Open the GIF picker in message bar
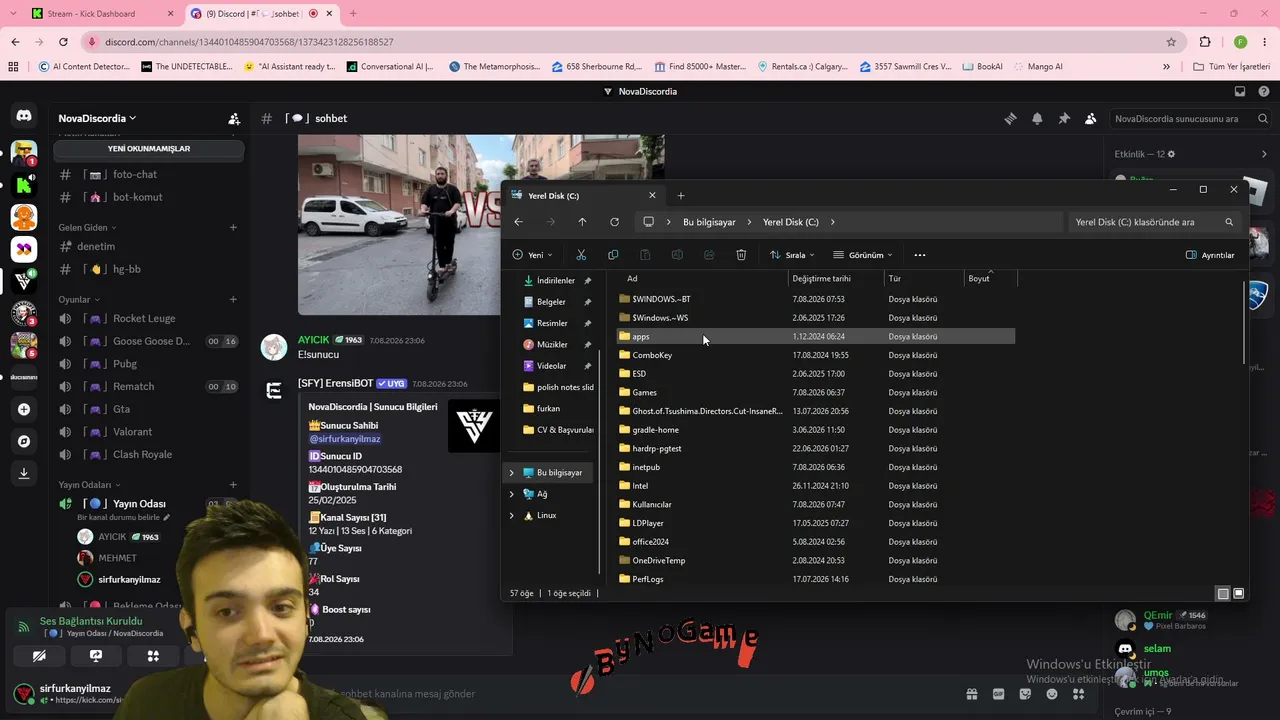The image size is (1280, 720). click(x=998, y=694)
